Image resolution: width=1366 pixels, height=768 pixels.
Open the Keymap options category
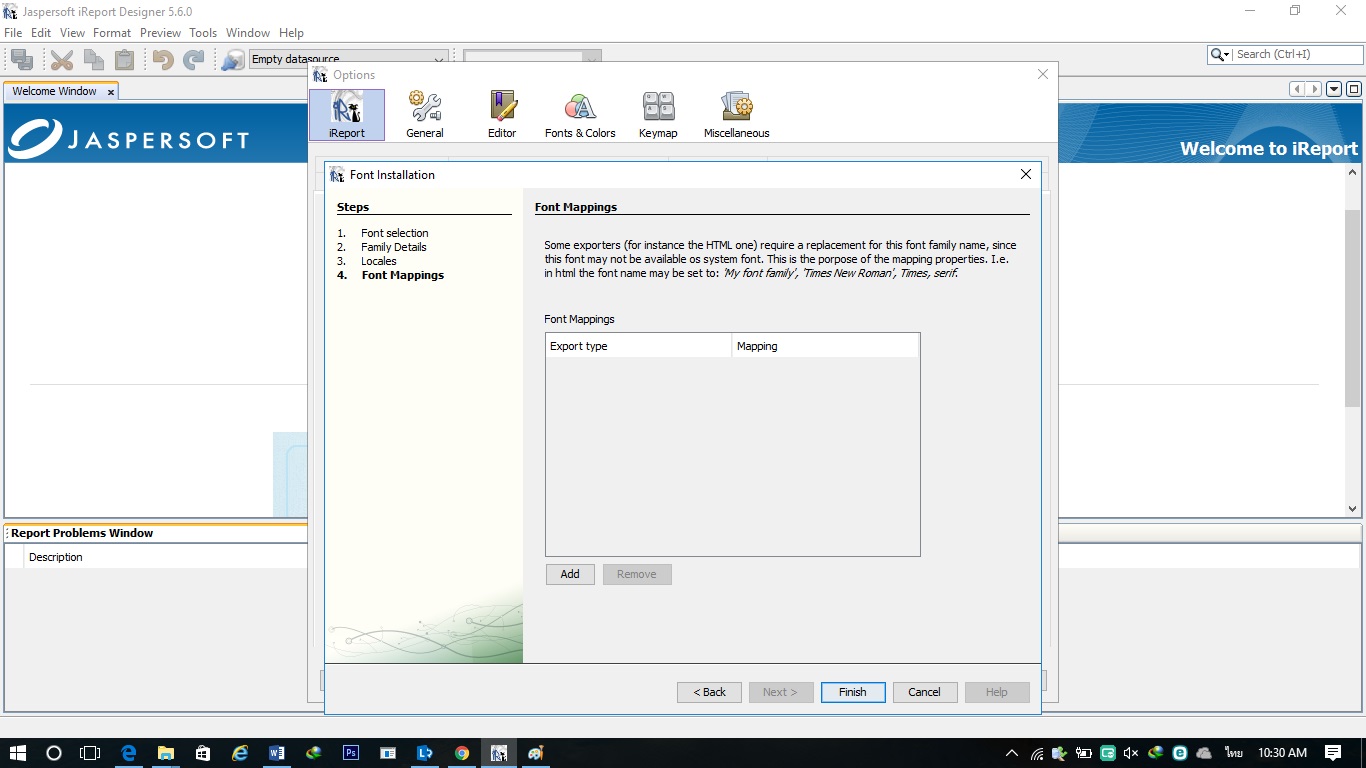click(x=658, y=114)
